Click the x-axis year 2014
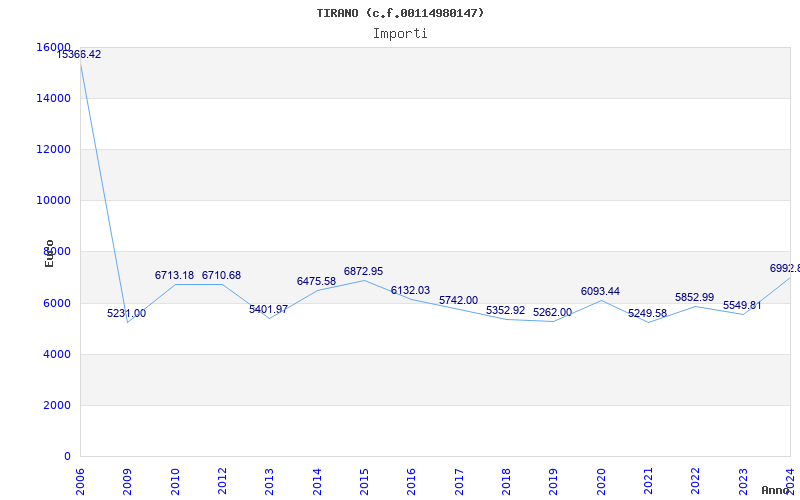Image resolution: width=800 pixels, height=500 pixels. pos(317,481)
